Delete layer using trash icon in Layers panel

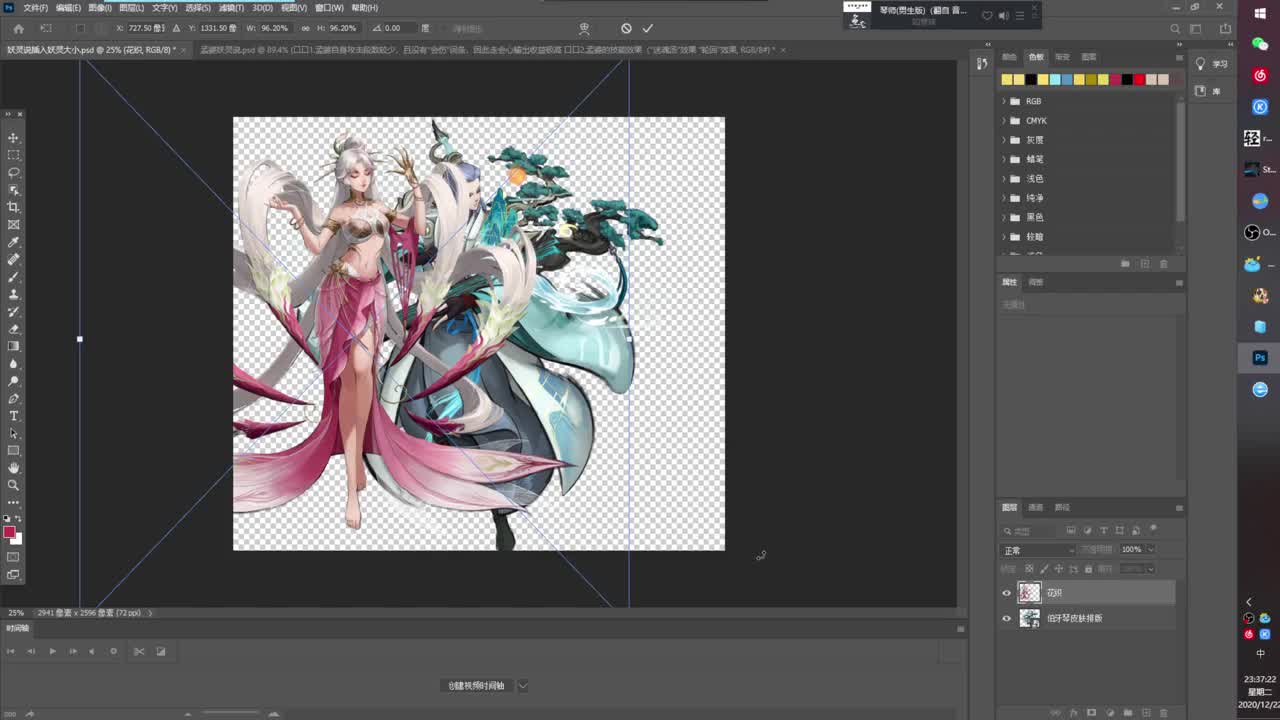1165,712
